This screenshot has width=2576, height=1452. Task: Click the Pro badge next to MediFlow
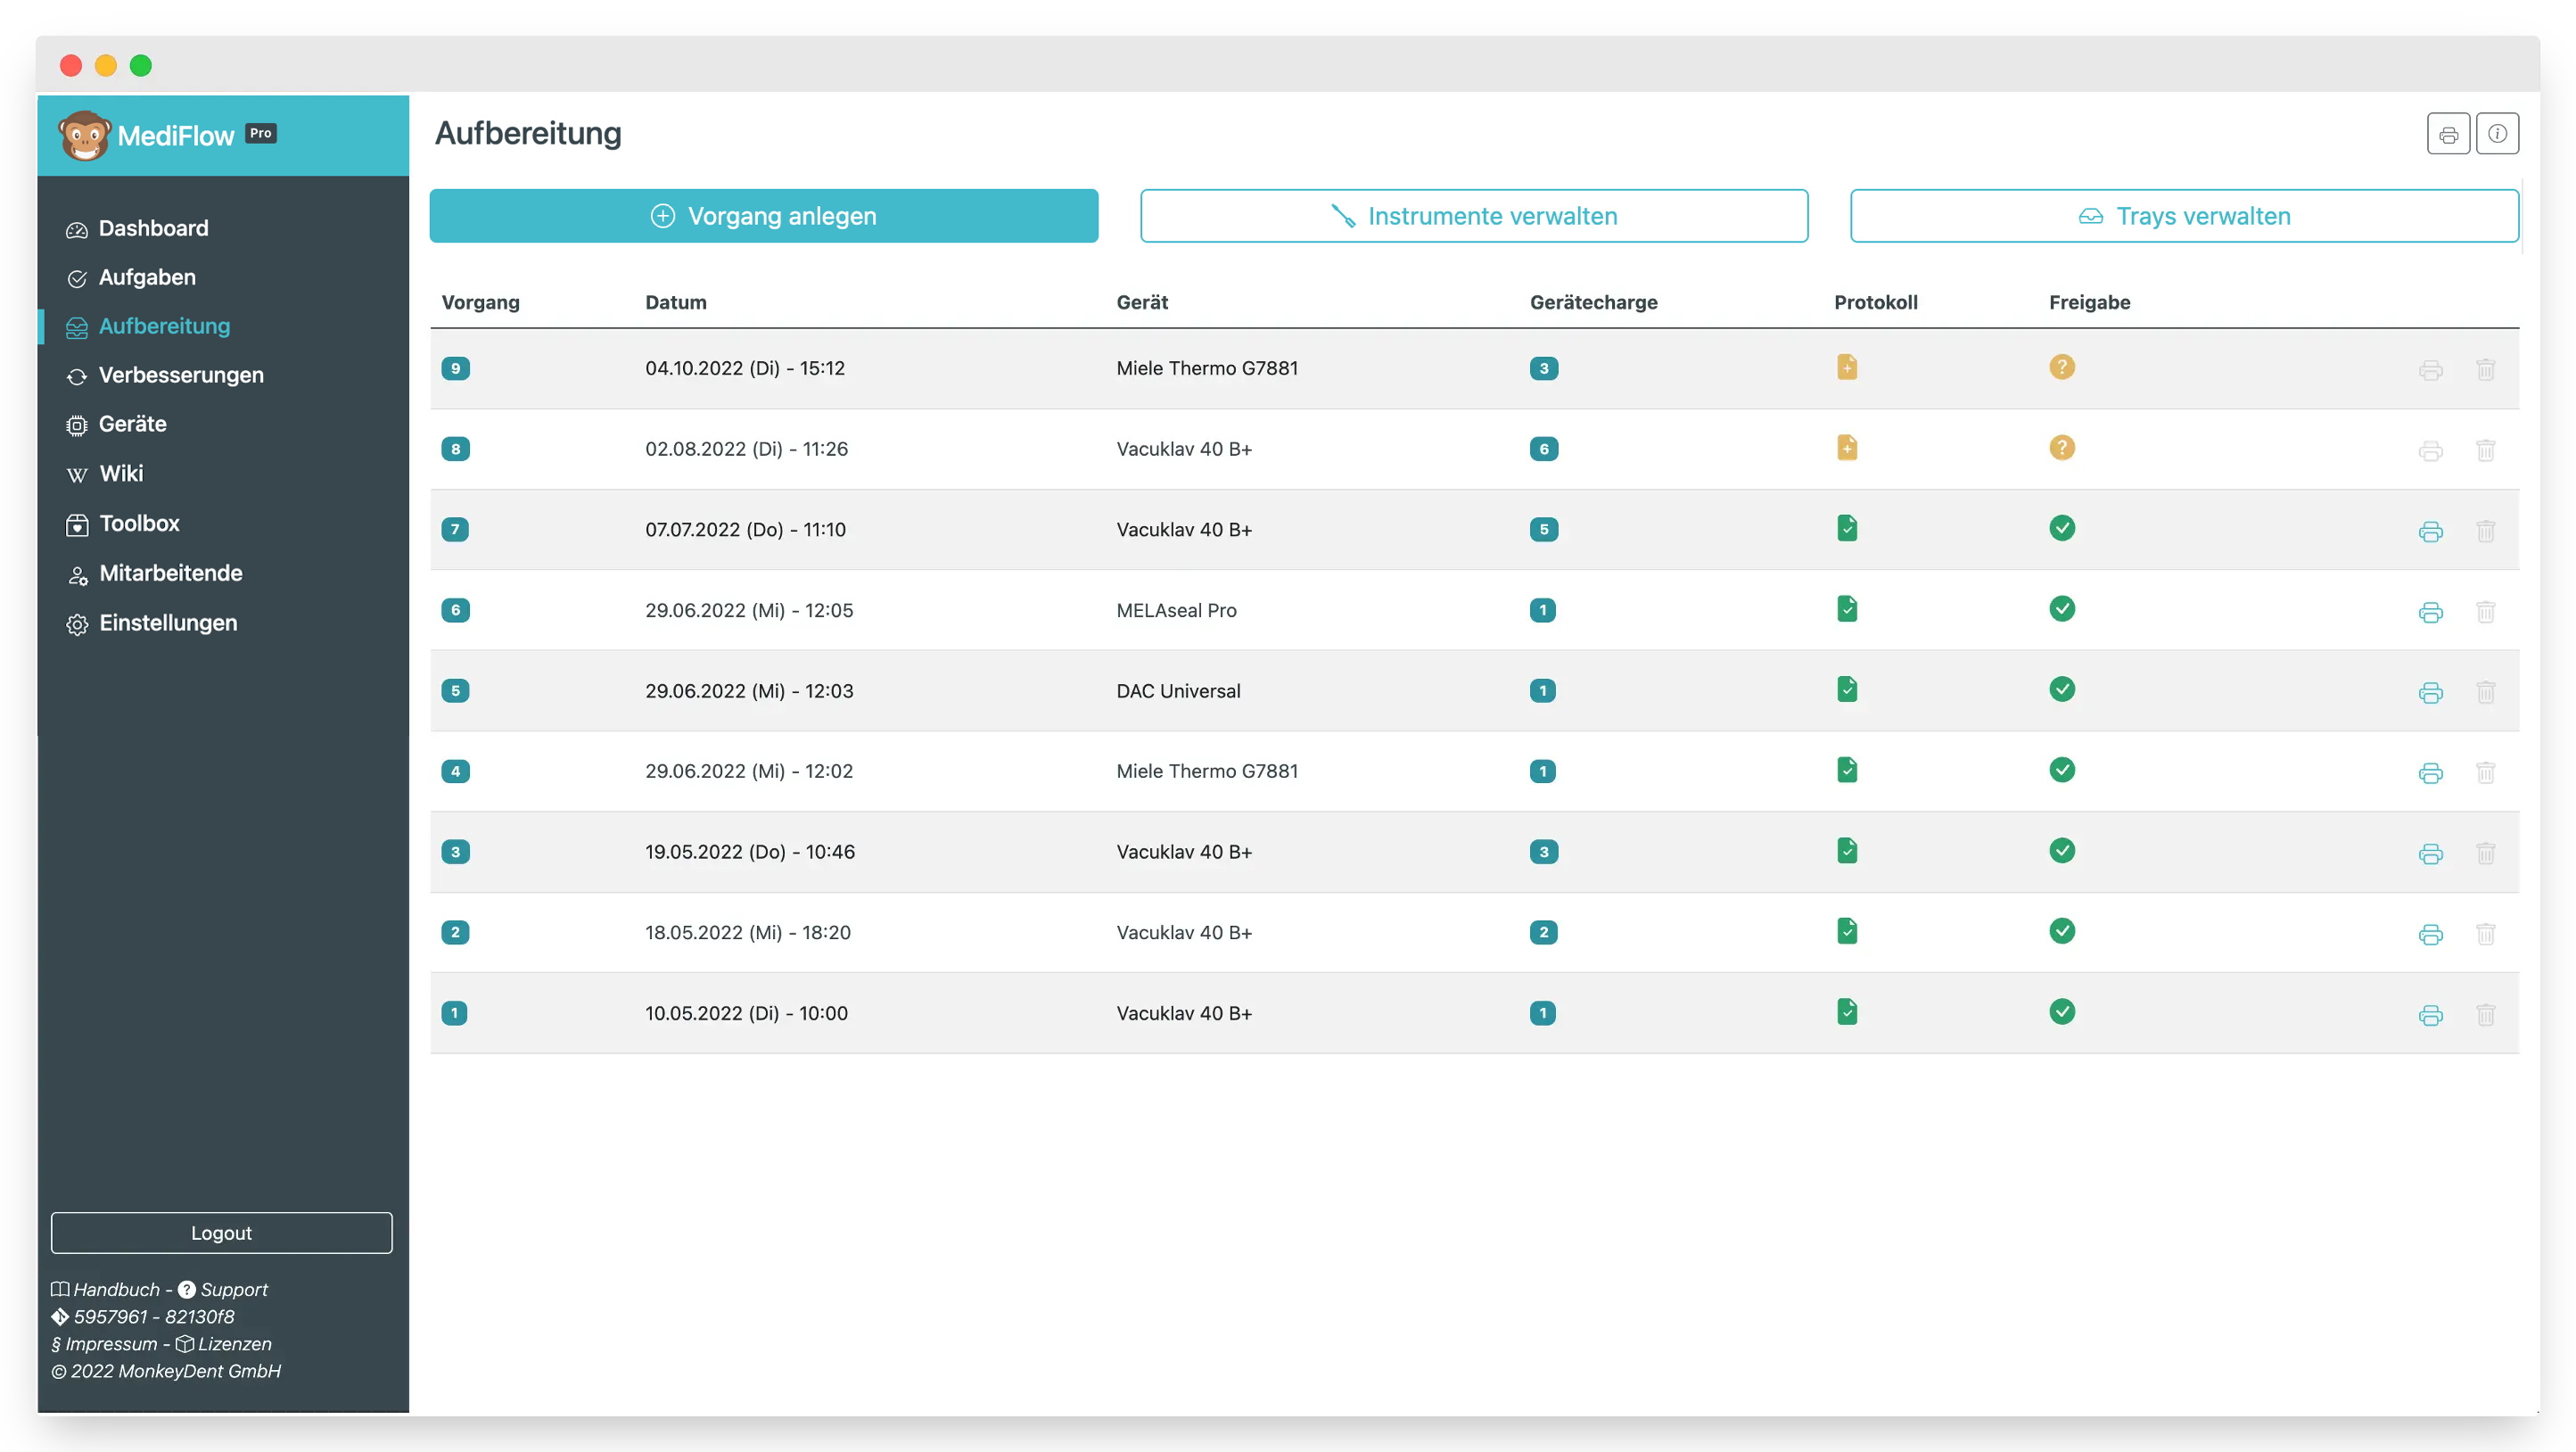(261, 133)
